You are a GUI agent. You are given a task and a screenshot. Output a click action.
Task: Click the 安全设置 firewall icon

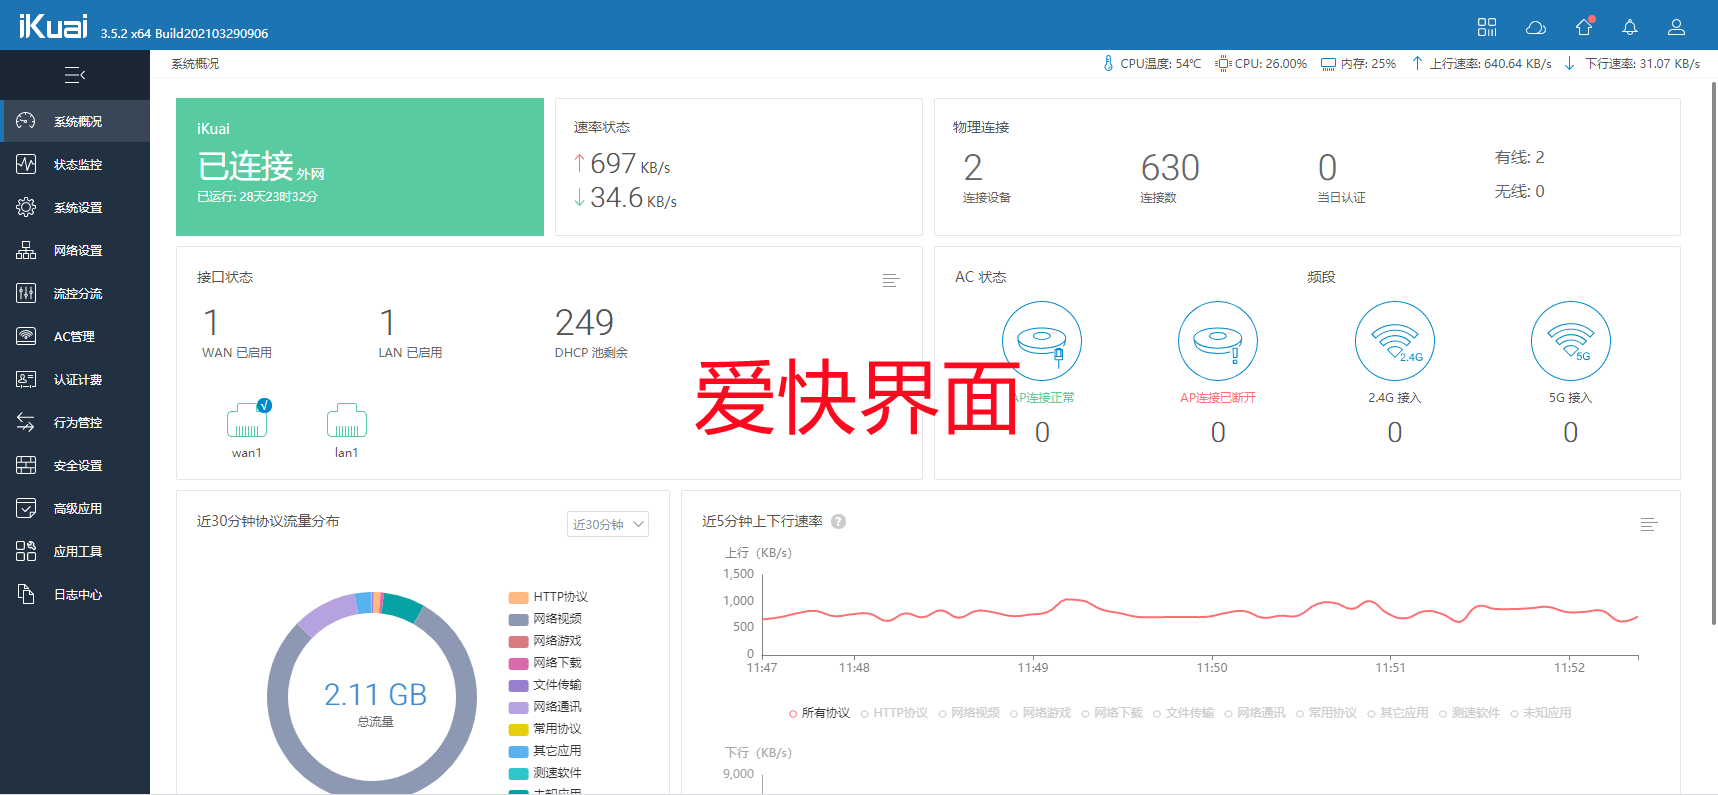pos(26,465)
